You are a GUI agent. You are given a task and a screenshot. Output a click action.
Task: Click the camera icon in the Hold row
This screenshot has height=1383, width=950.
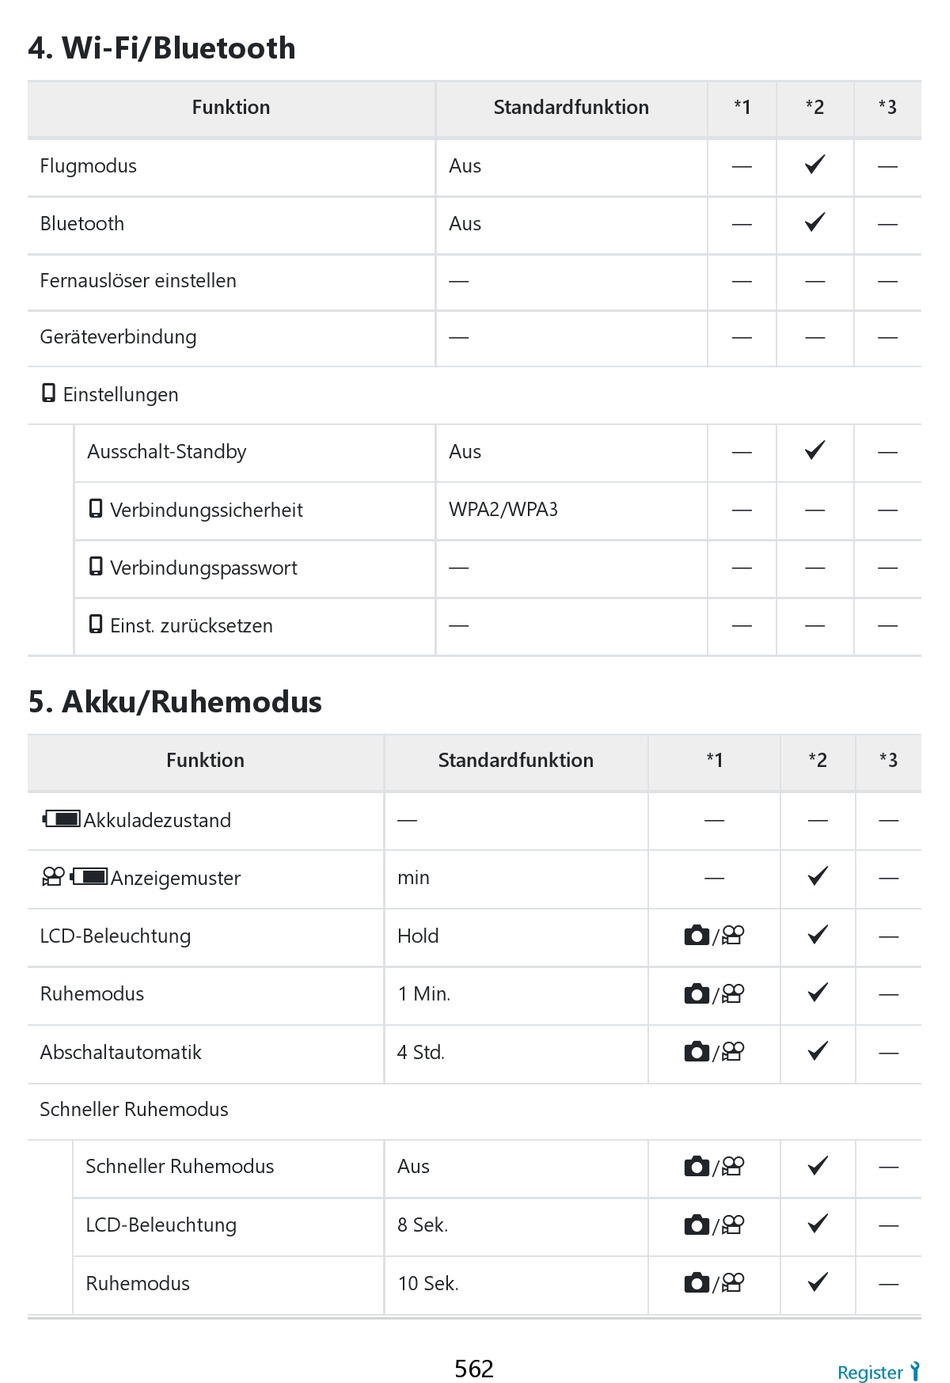[697, 936]
